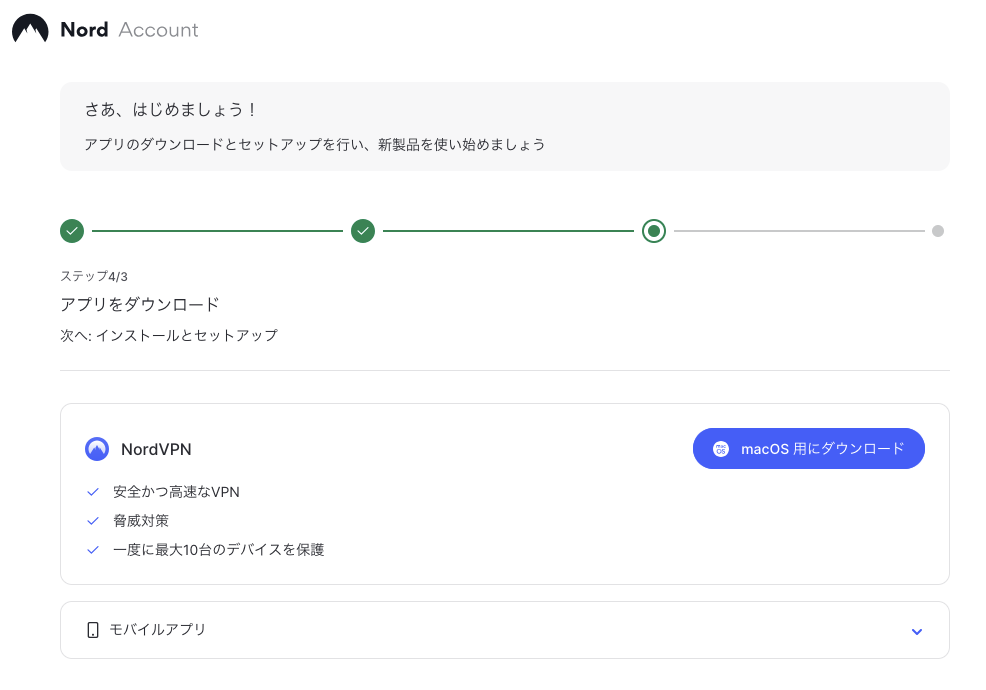Click the final gray step dot
986x690 pixels.
[938, 231]
